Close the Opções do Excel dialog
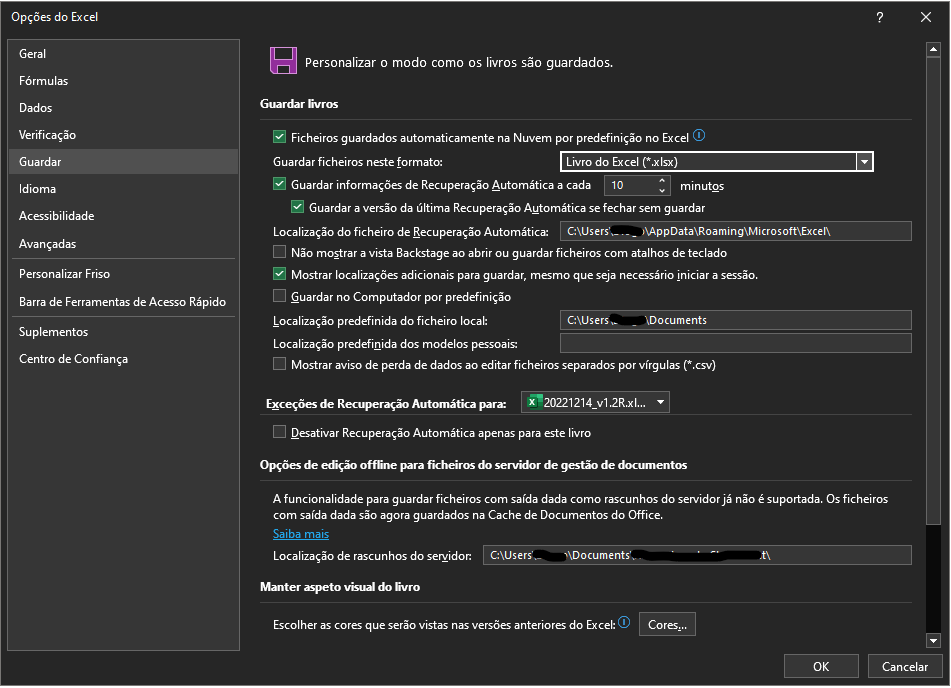The image size is (951, 688). tap(926, 17)
